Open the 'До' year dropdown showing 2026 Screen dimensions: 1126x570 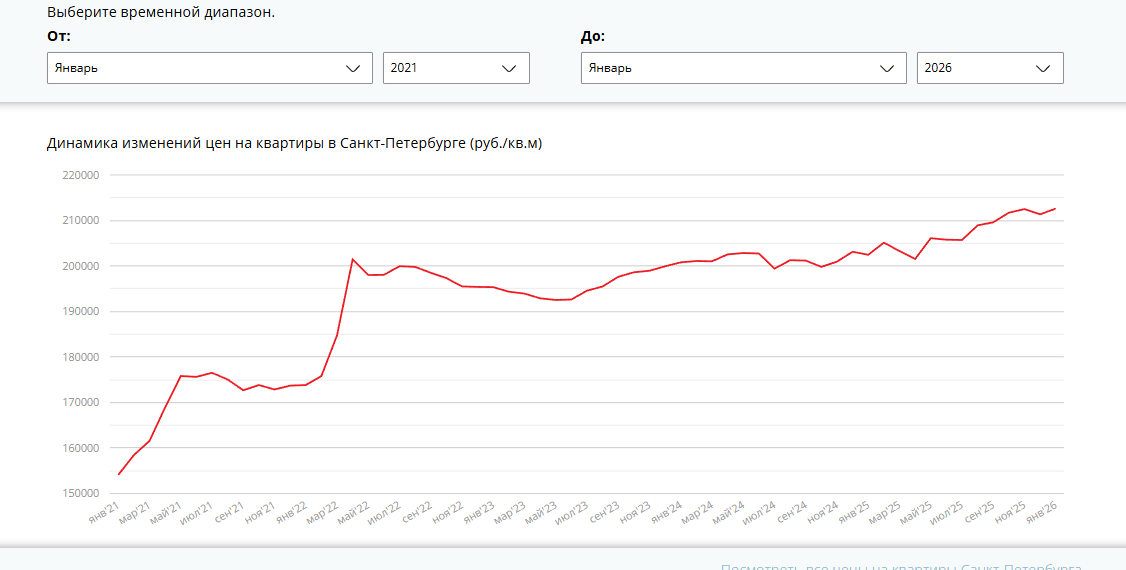coord(990,68)
